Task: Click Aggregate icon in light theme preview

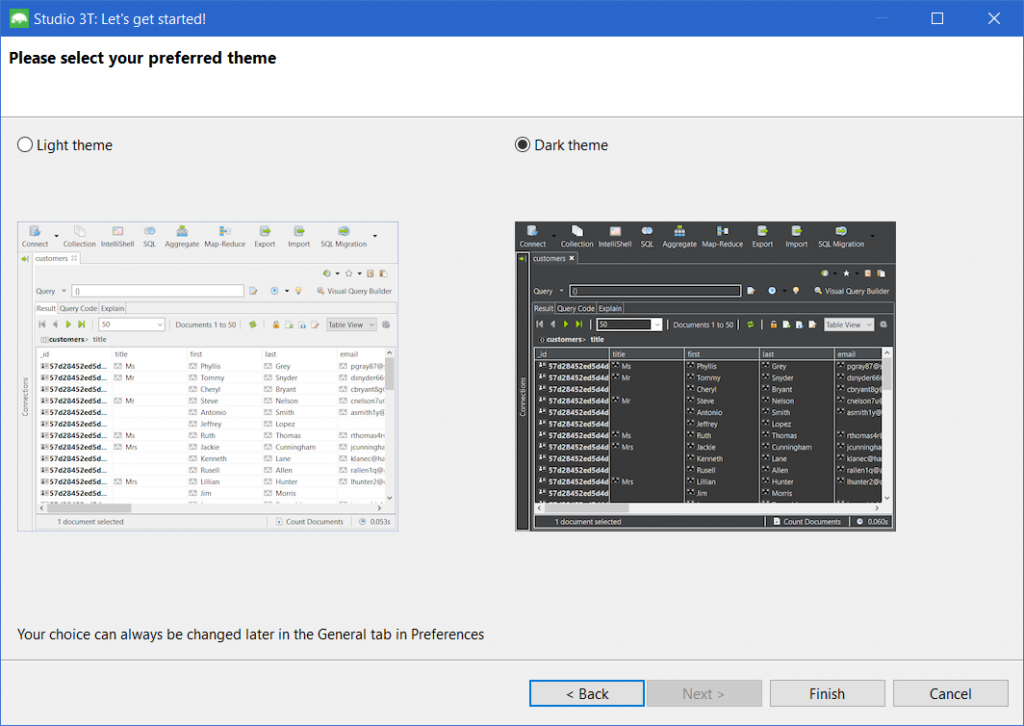Action: click(182, 231)
